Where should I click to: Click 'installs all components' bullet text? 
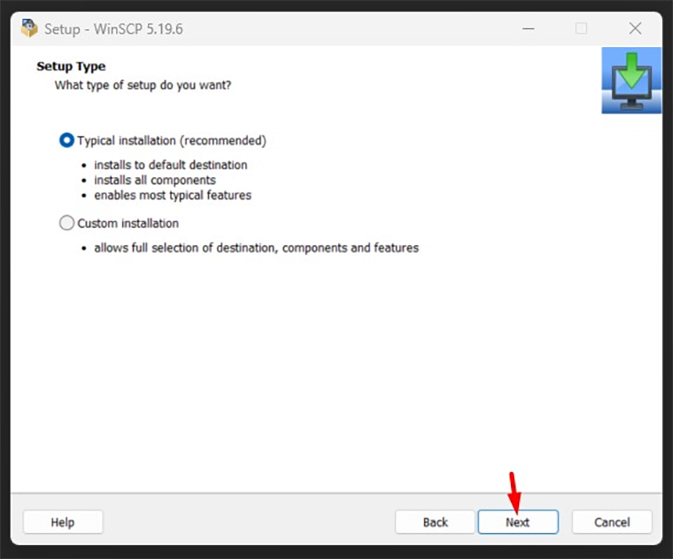click(155, 180)
